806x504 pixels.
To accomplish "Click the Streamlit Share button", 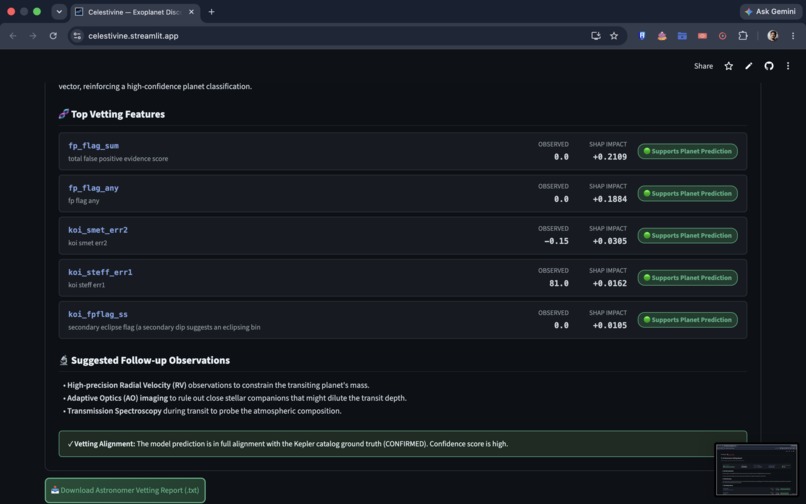I will point(703,66).
